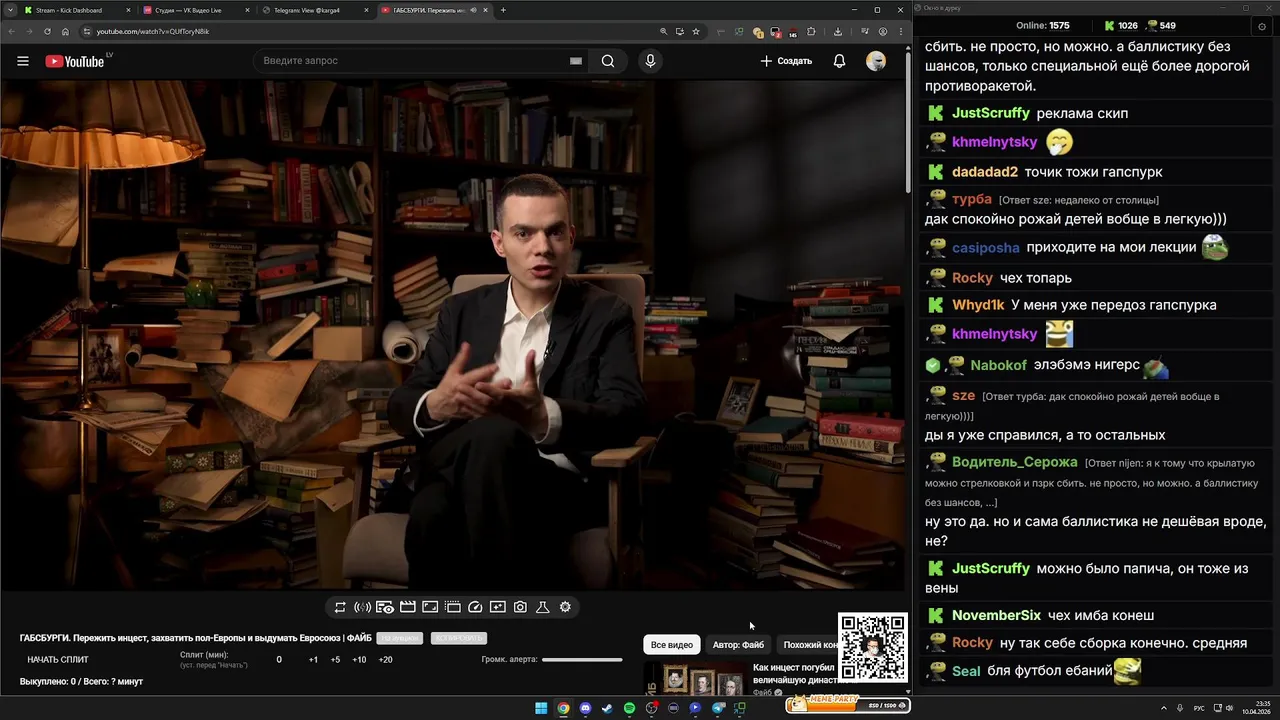Bookmark this page with the star icon
The image size is (1280, 720).
point(696,31)
